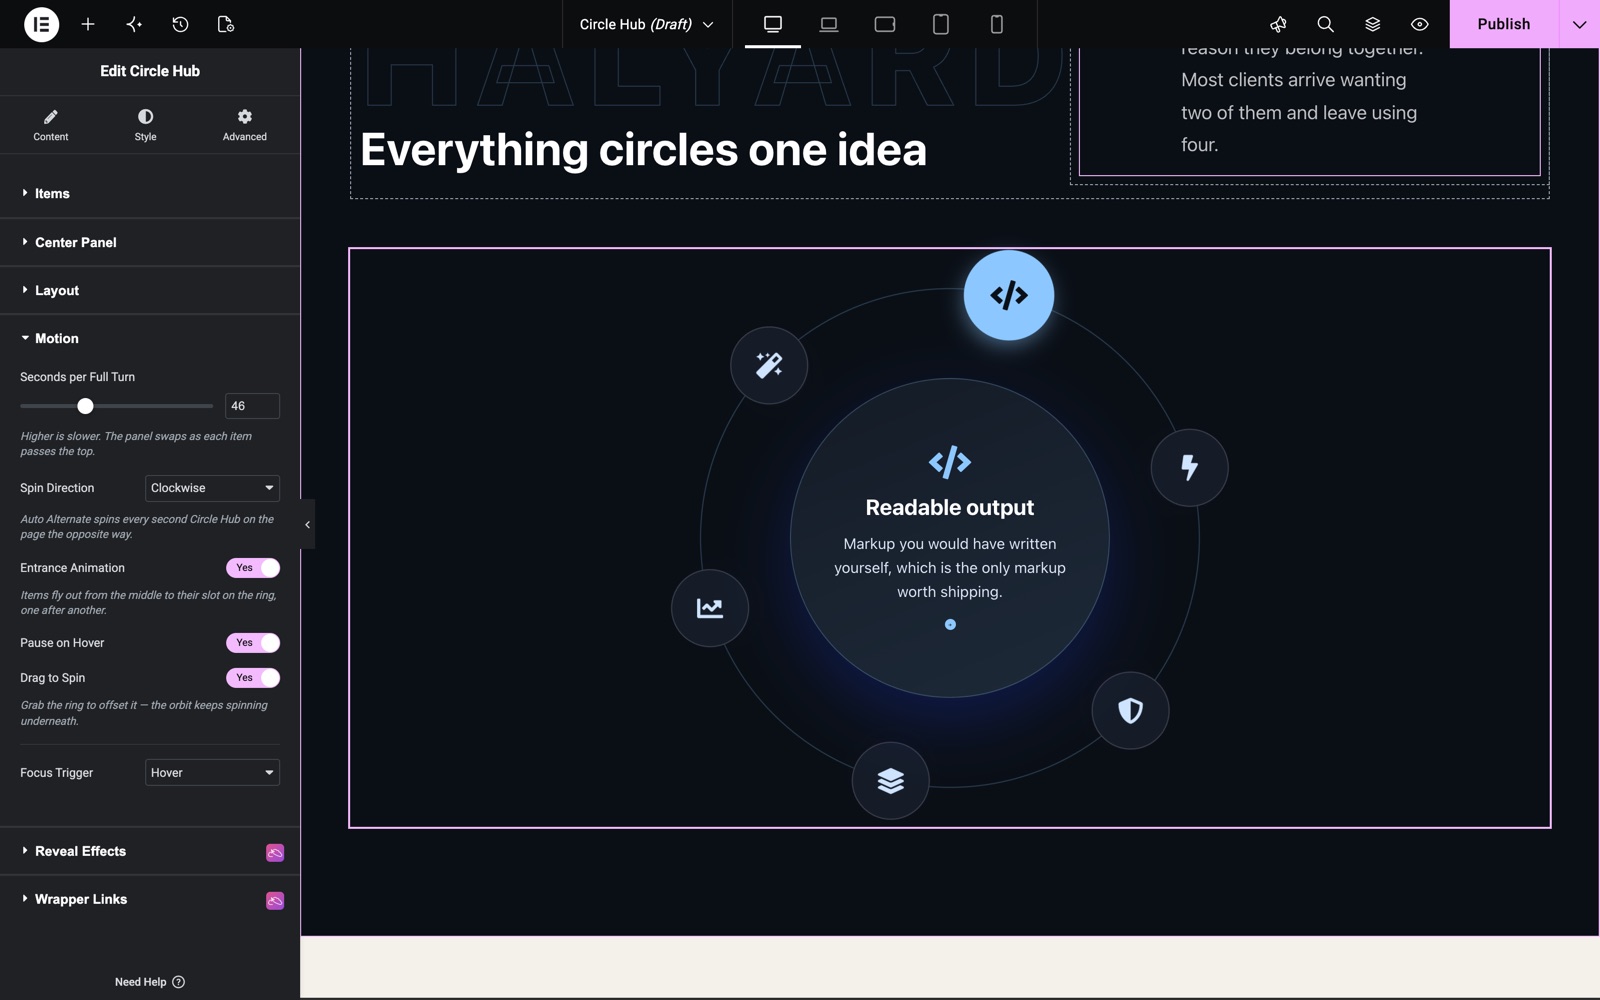
Task: Expand the Items section
Action: pos(150,194)
